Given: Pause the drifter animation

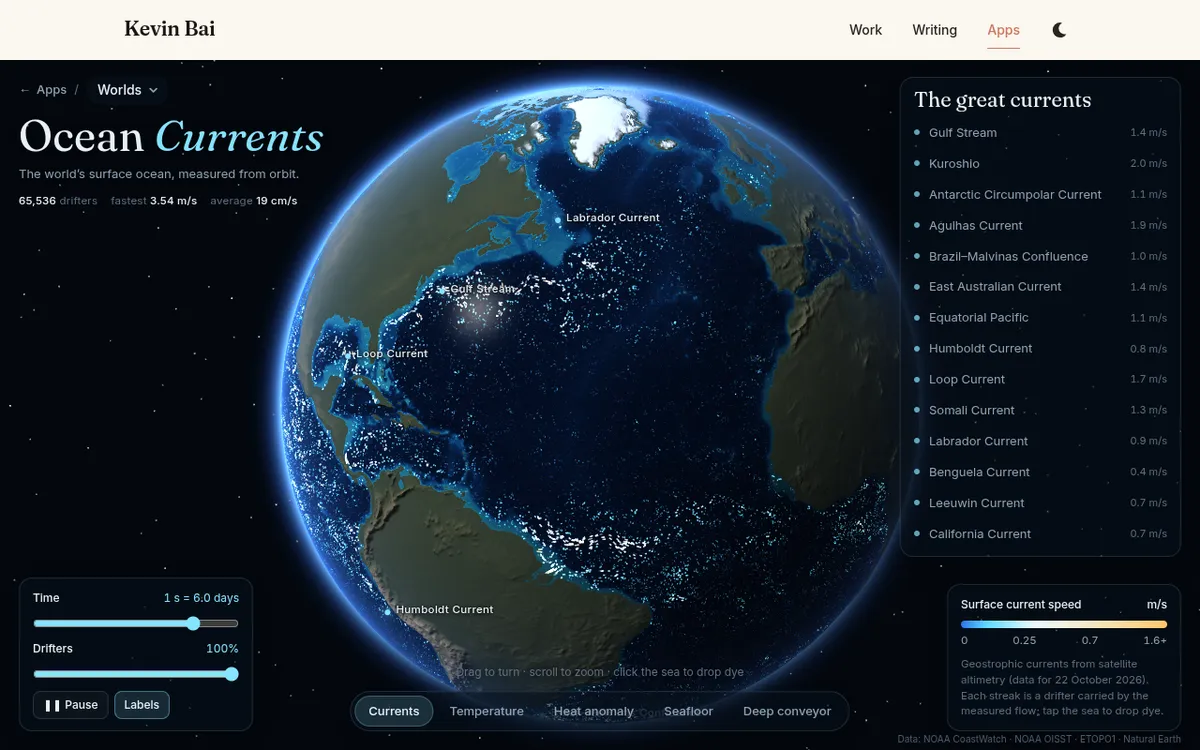Looking at the screenshot, I should (x=71, y=705).
